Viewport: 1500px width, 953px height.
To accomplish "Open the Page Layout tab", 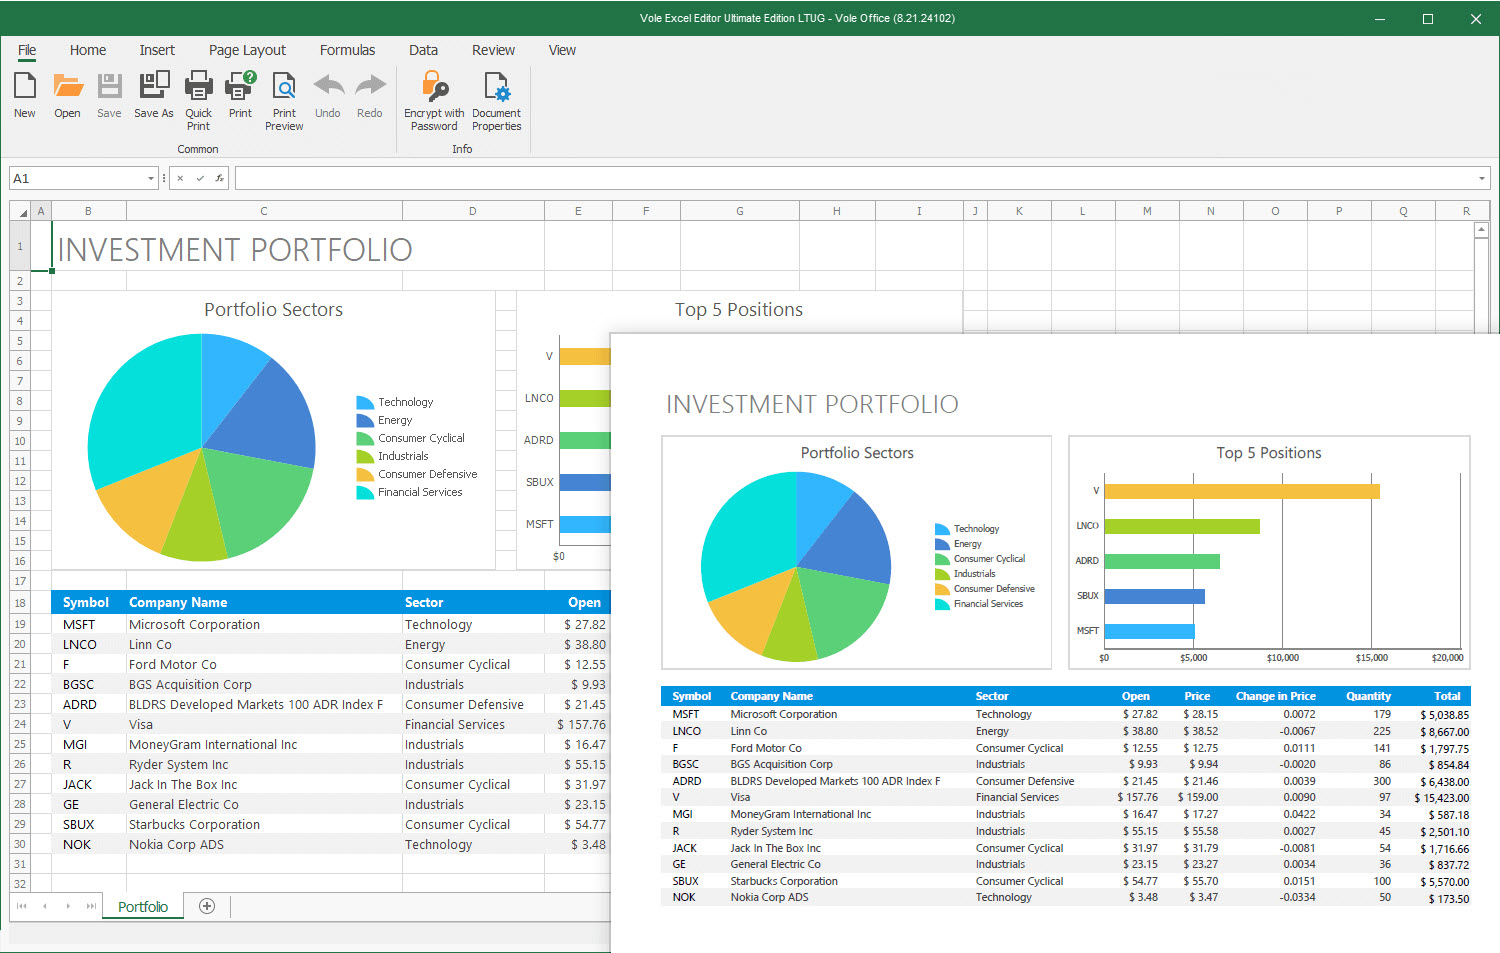I will coord(247,50).
